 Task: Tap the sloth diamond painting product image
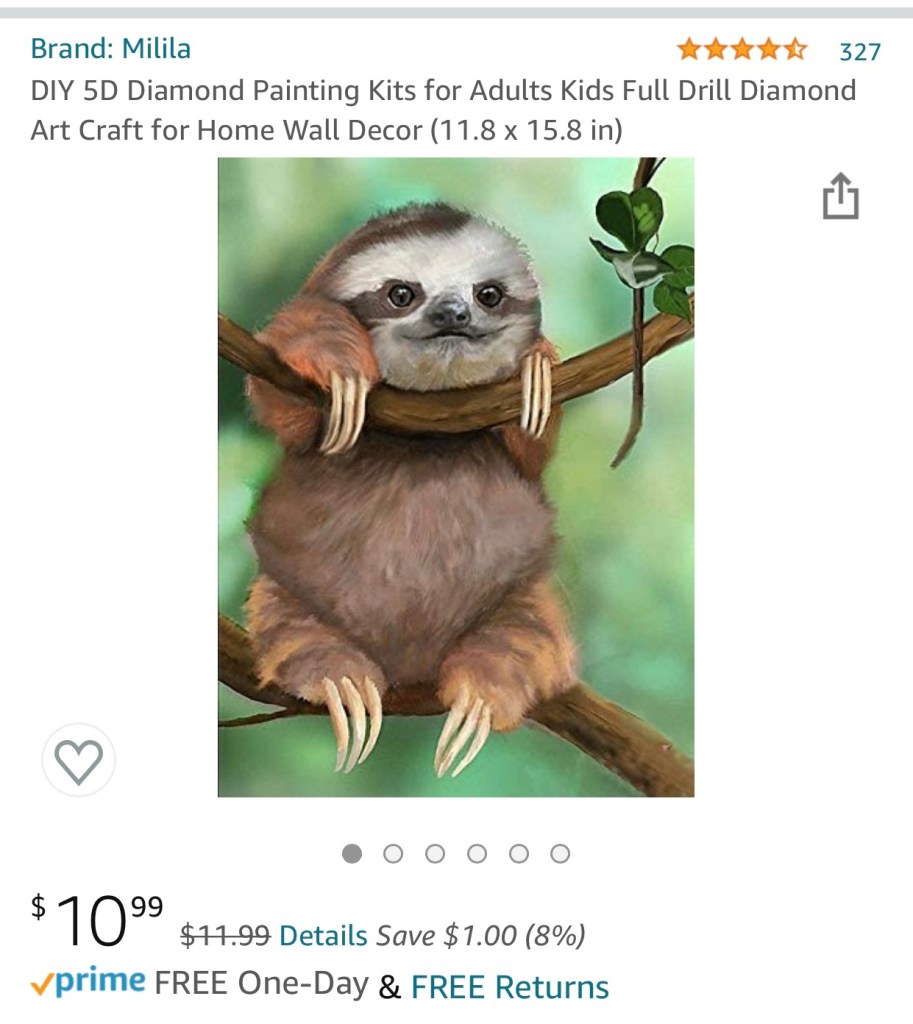pos(456,477)
